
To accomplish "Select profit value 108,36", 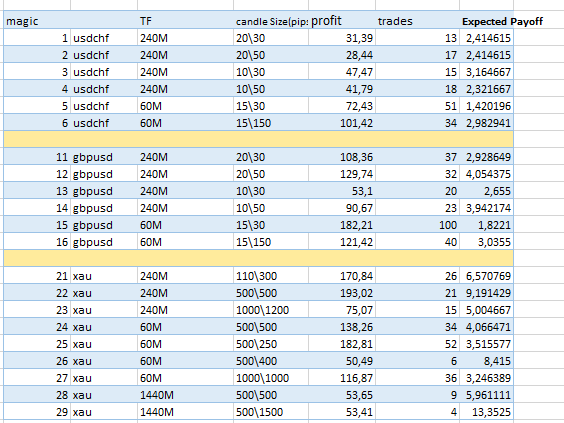I will [x=342, y=157].
